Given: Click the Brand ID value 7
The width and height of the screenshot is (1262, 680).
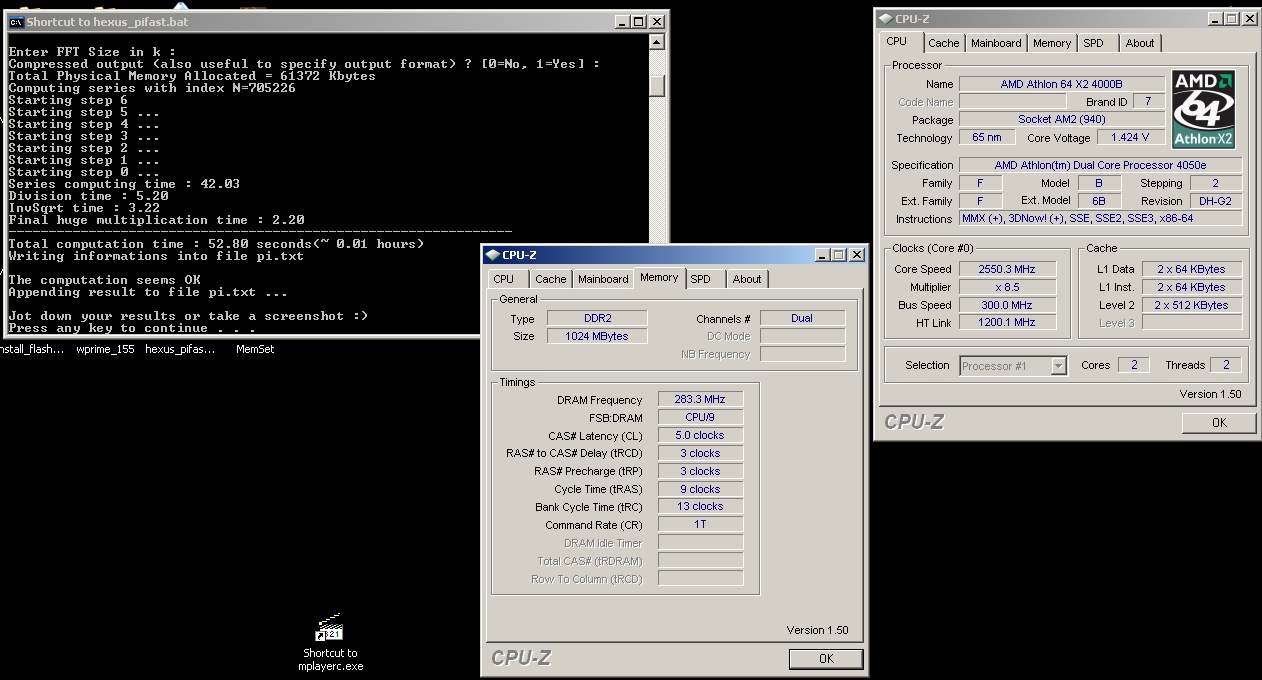Looking at the screenshot, I should click(1148, 102).
